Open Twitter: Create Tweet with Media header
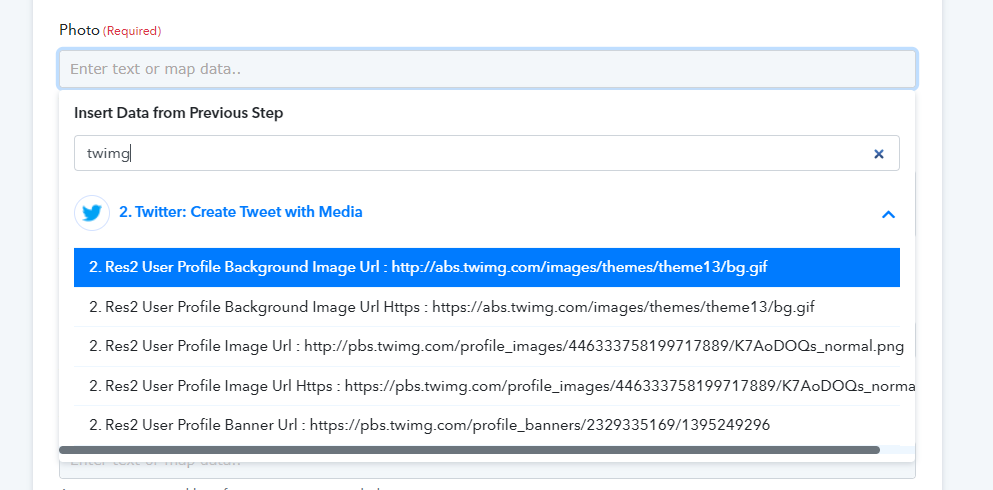Viewport: 993px width, 490px height. pos(241,212)
